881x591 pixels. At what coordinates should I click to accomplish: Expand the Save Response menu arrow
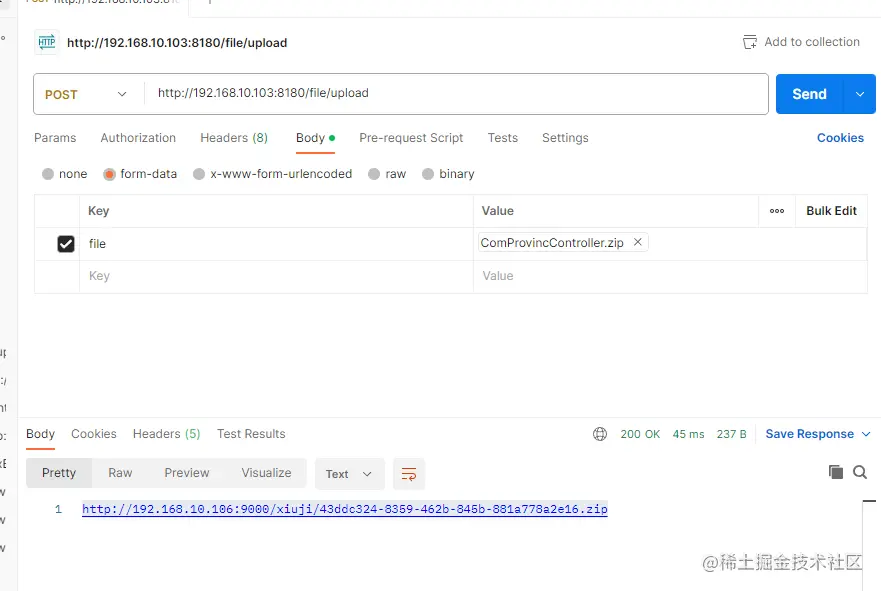(x=866, y=434)
